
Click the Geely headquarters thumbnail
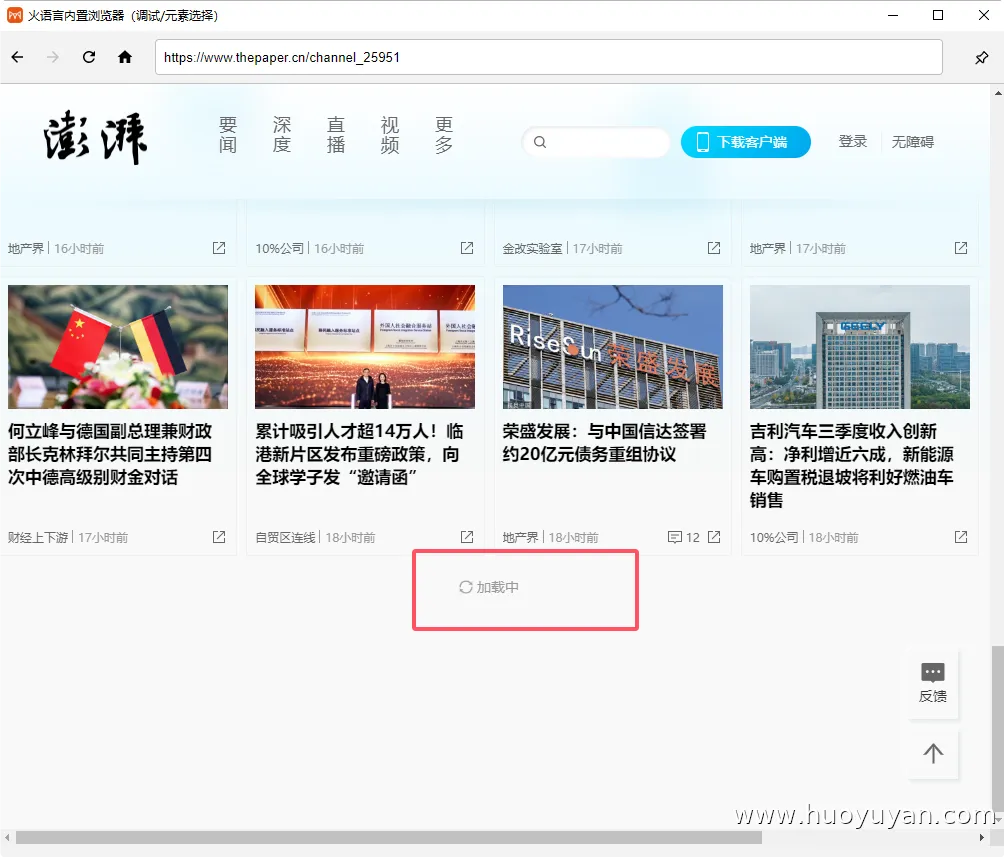860,347
